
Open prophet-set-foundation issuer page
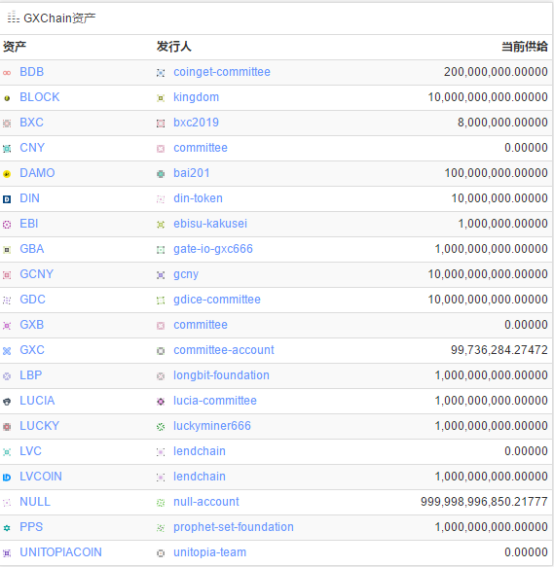click(233, 527)
